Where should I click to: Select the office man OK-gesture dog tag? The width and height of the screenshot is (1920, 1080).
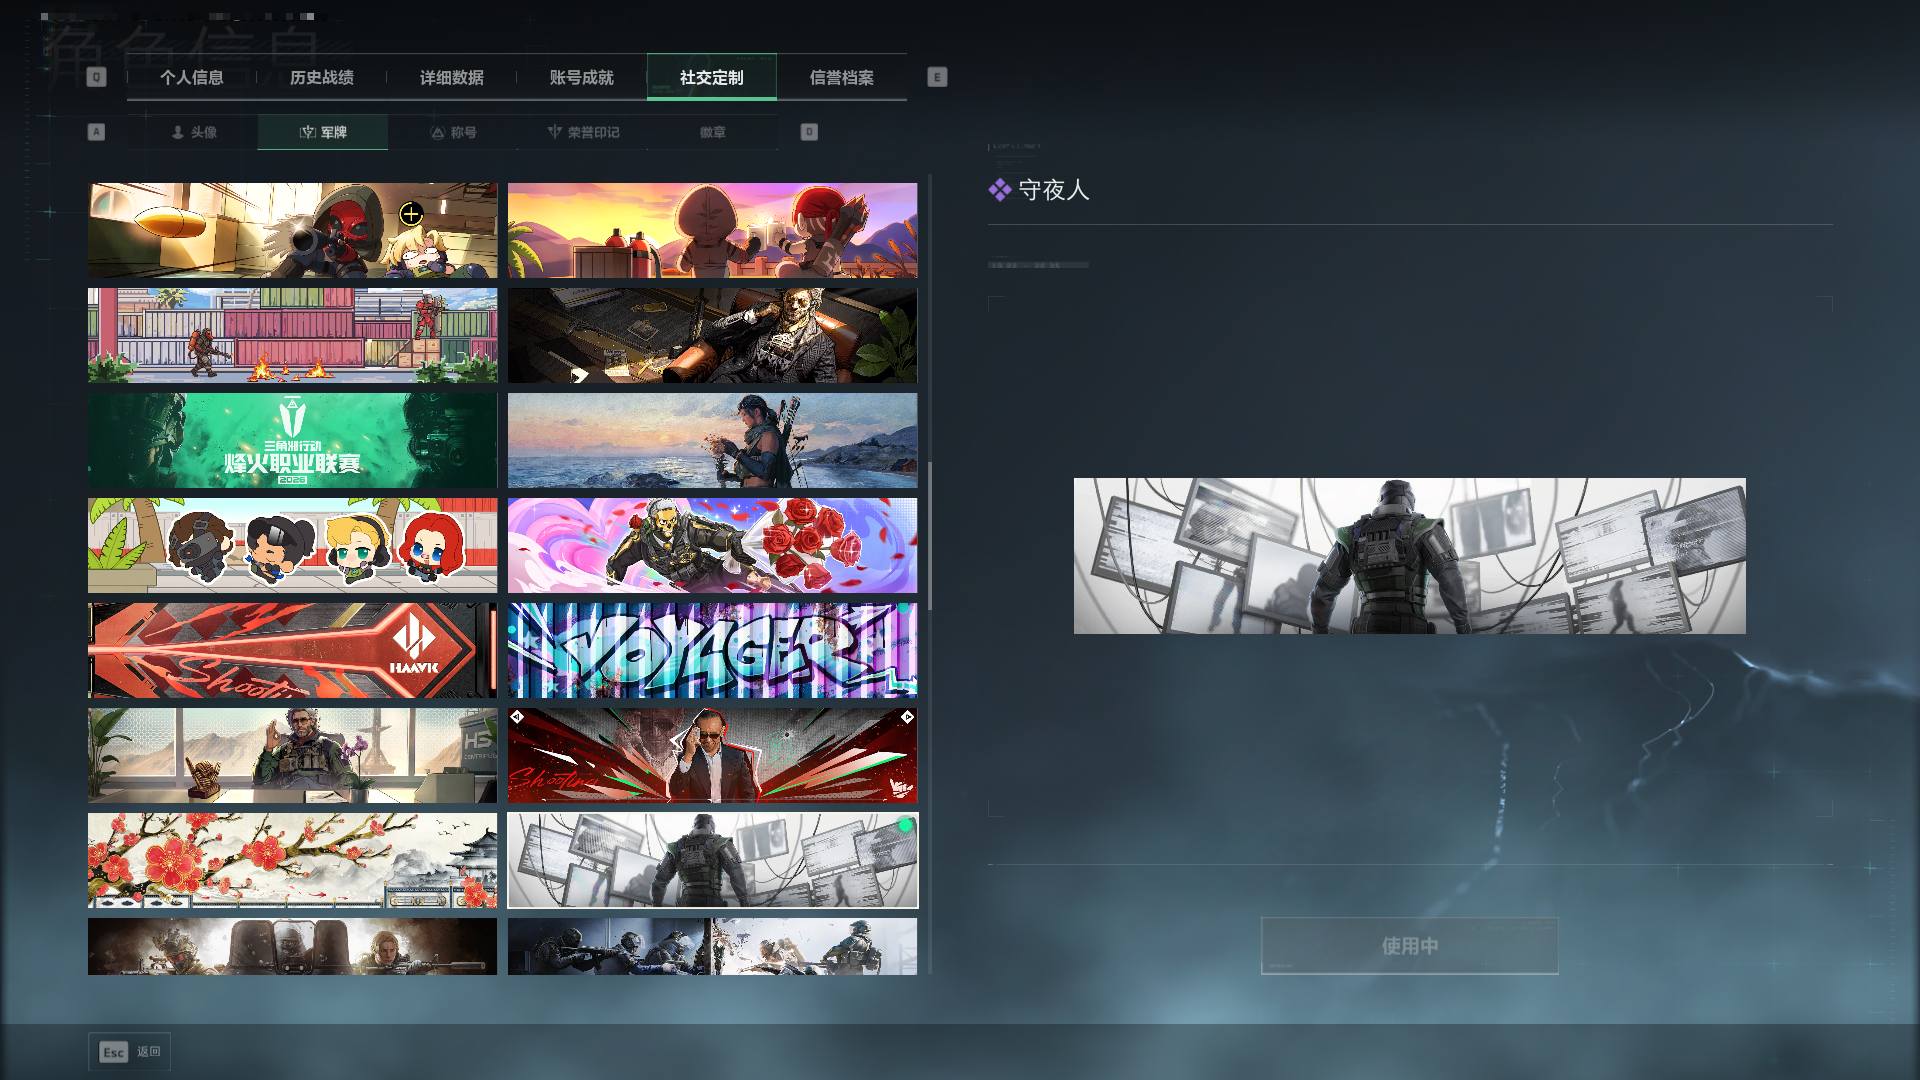tap(292, 755)
